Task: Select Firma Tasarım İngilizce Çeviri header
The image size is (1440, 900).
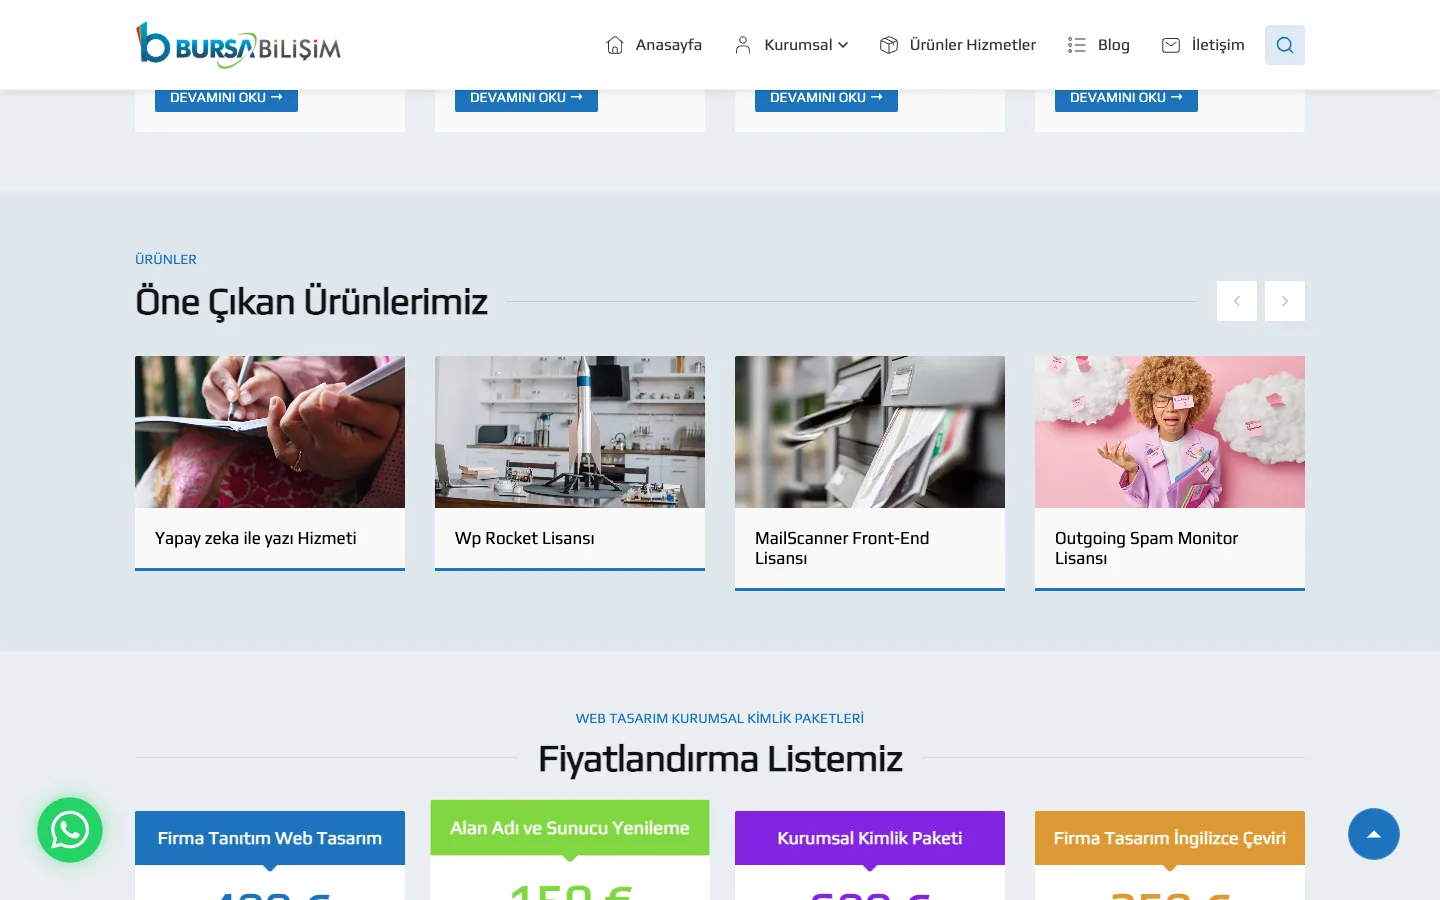Action: point(1170,838)
